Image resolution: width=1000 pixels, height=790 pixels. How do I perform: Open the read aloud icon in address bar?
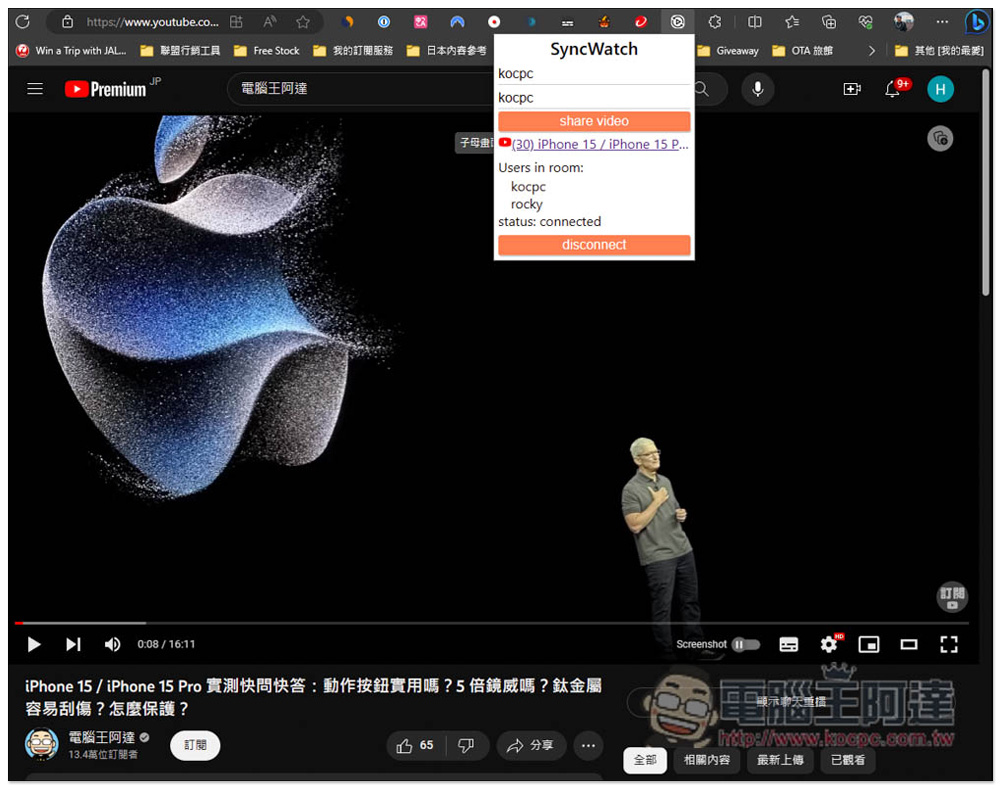(x=270, y=22)
